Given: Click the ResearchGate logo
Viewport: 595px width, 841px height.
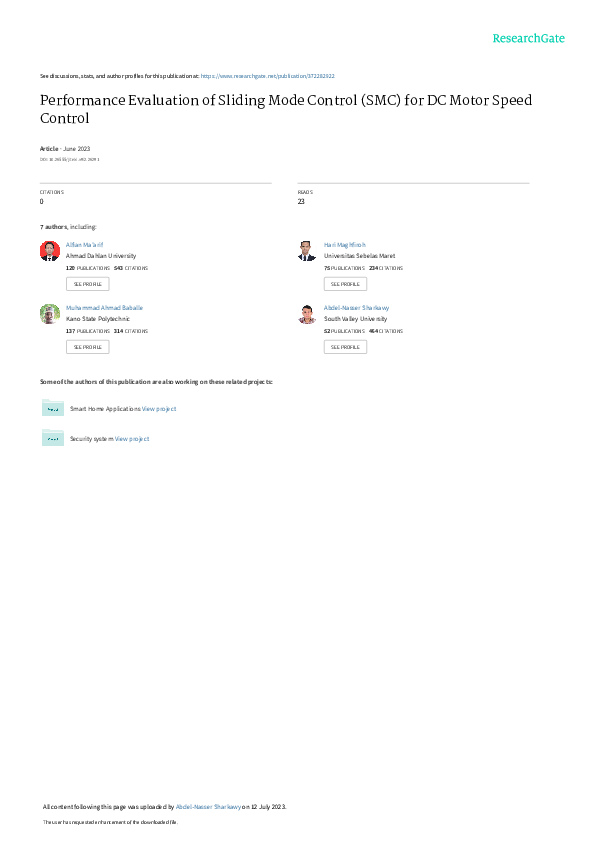Looking at the screenshot, I should point(528,38).
